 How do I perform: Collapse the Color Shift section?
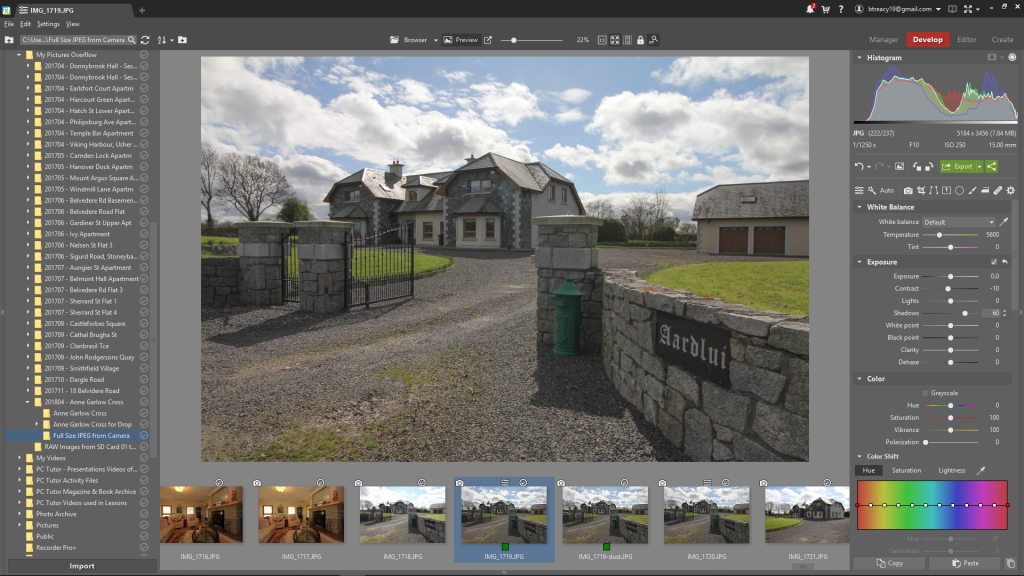(859, 456)
